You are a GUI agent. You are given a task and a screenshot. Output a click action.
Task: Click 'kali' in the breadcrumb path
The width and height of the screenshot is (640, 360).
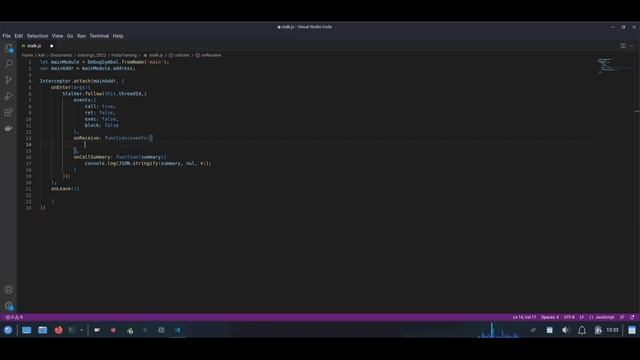pos(41,55)
